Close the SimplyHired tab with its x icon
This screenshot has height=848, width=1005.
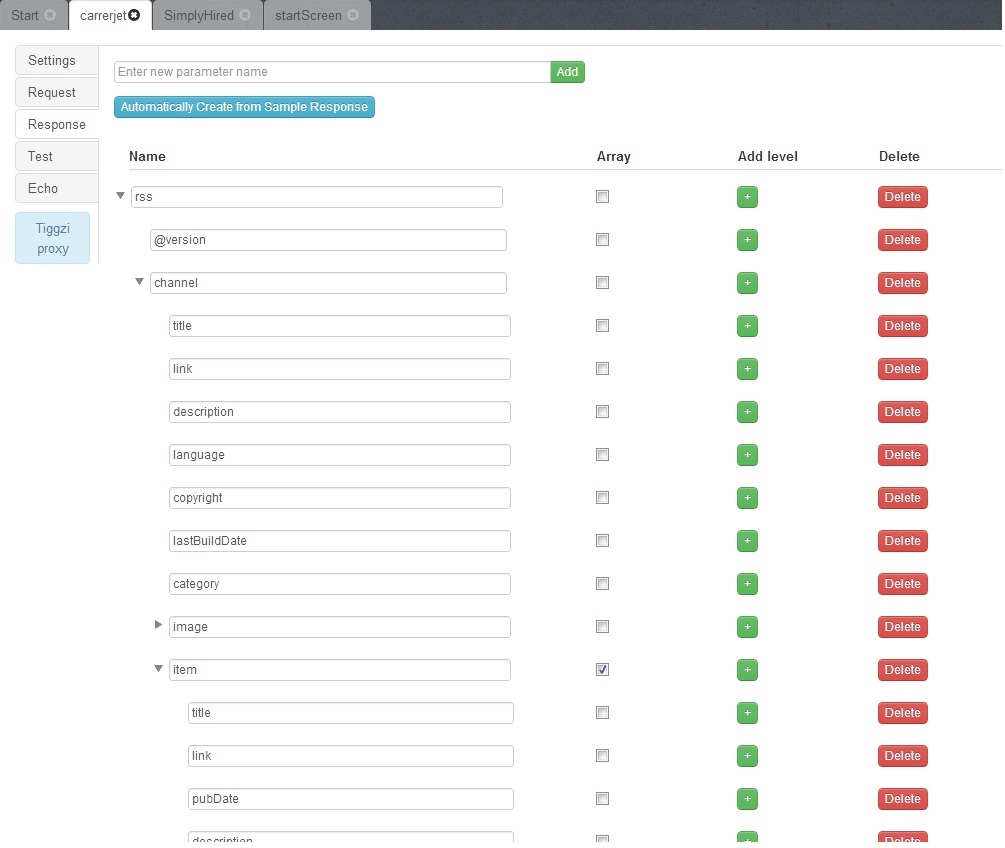[245, 16]
